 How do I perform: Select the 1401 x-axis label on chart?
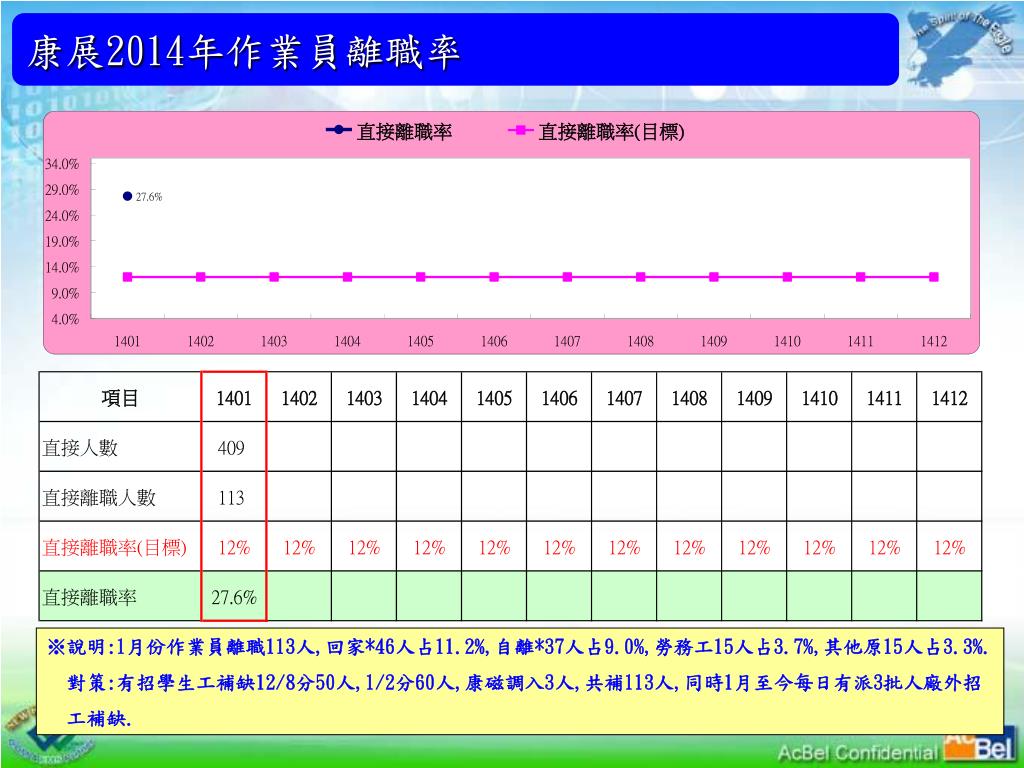pyautogui.click(x=127, y=341)
